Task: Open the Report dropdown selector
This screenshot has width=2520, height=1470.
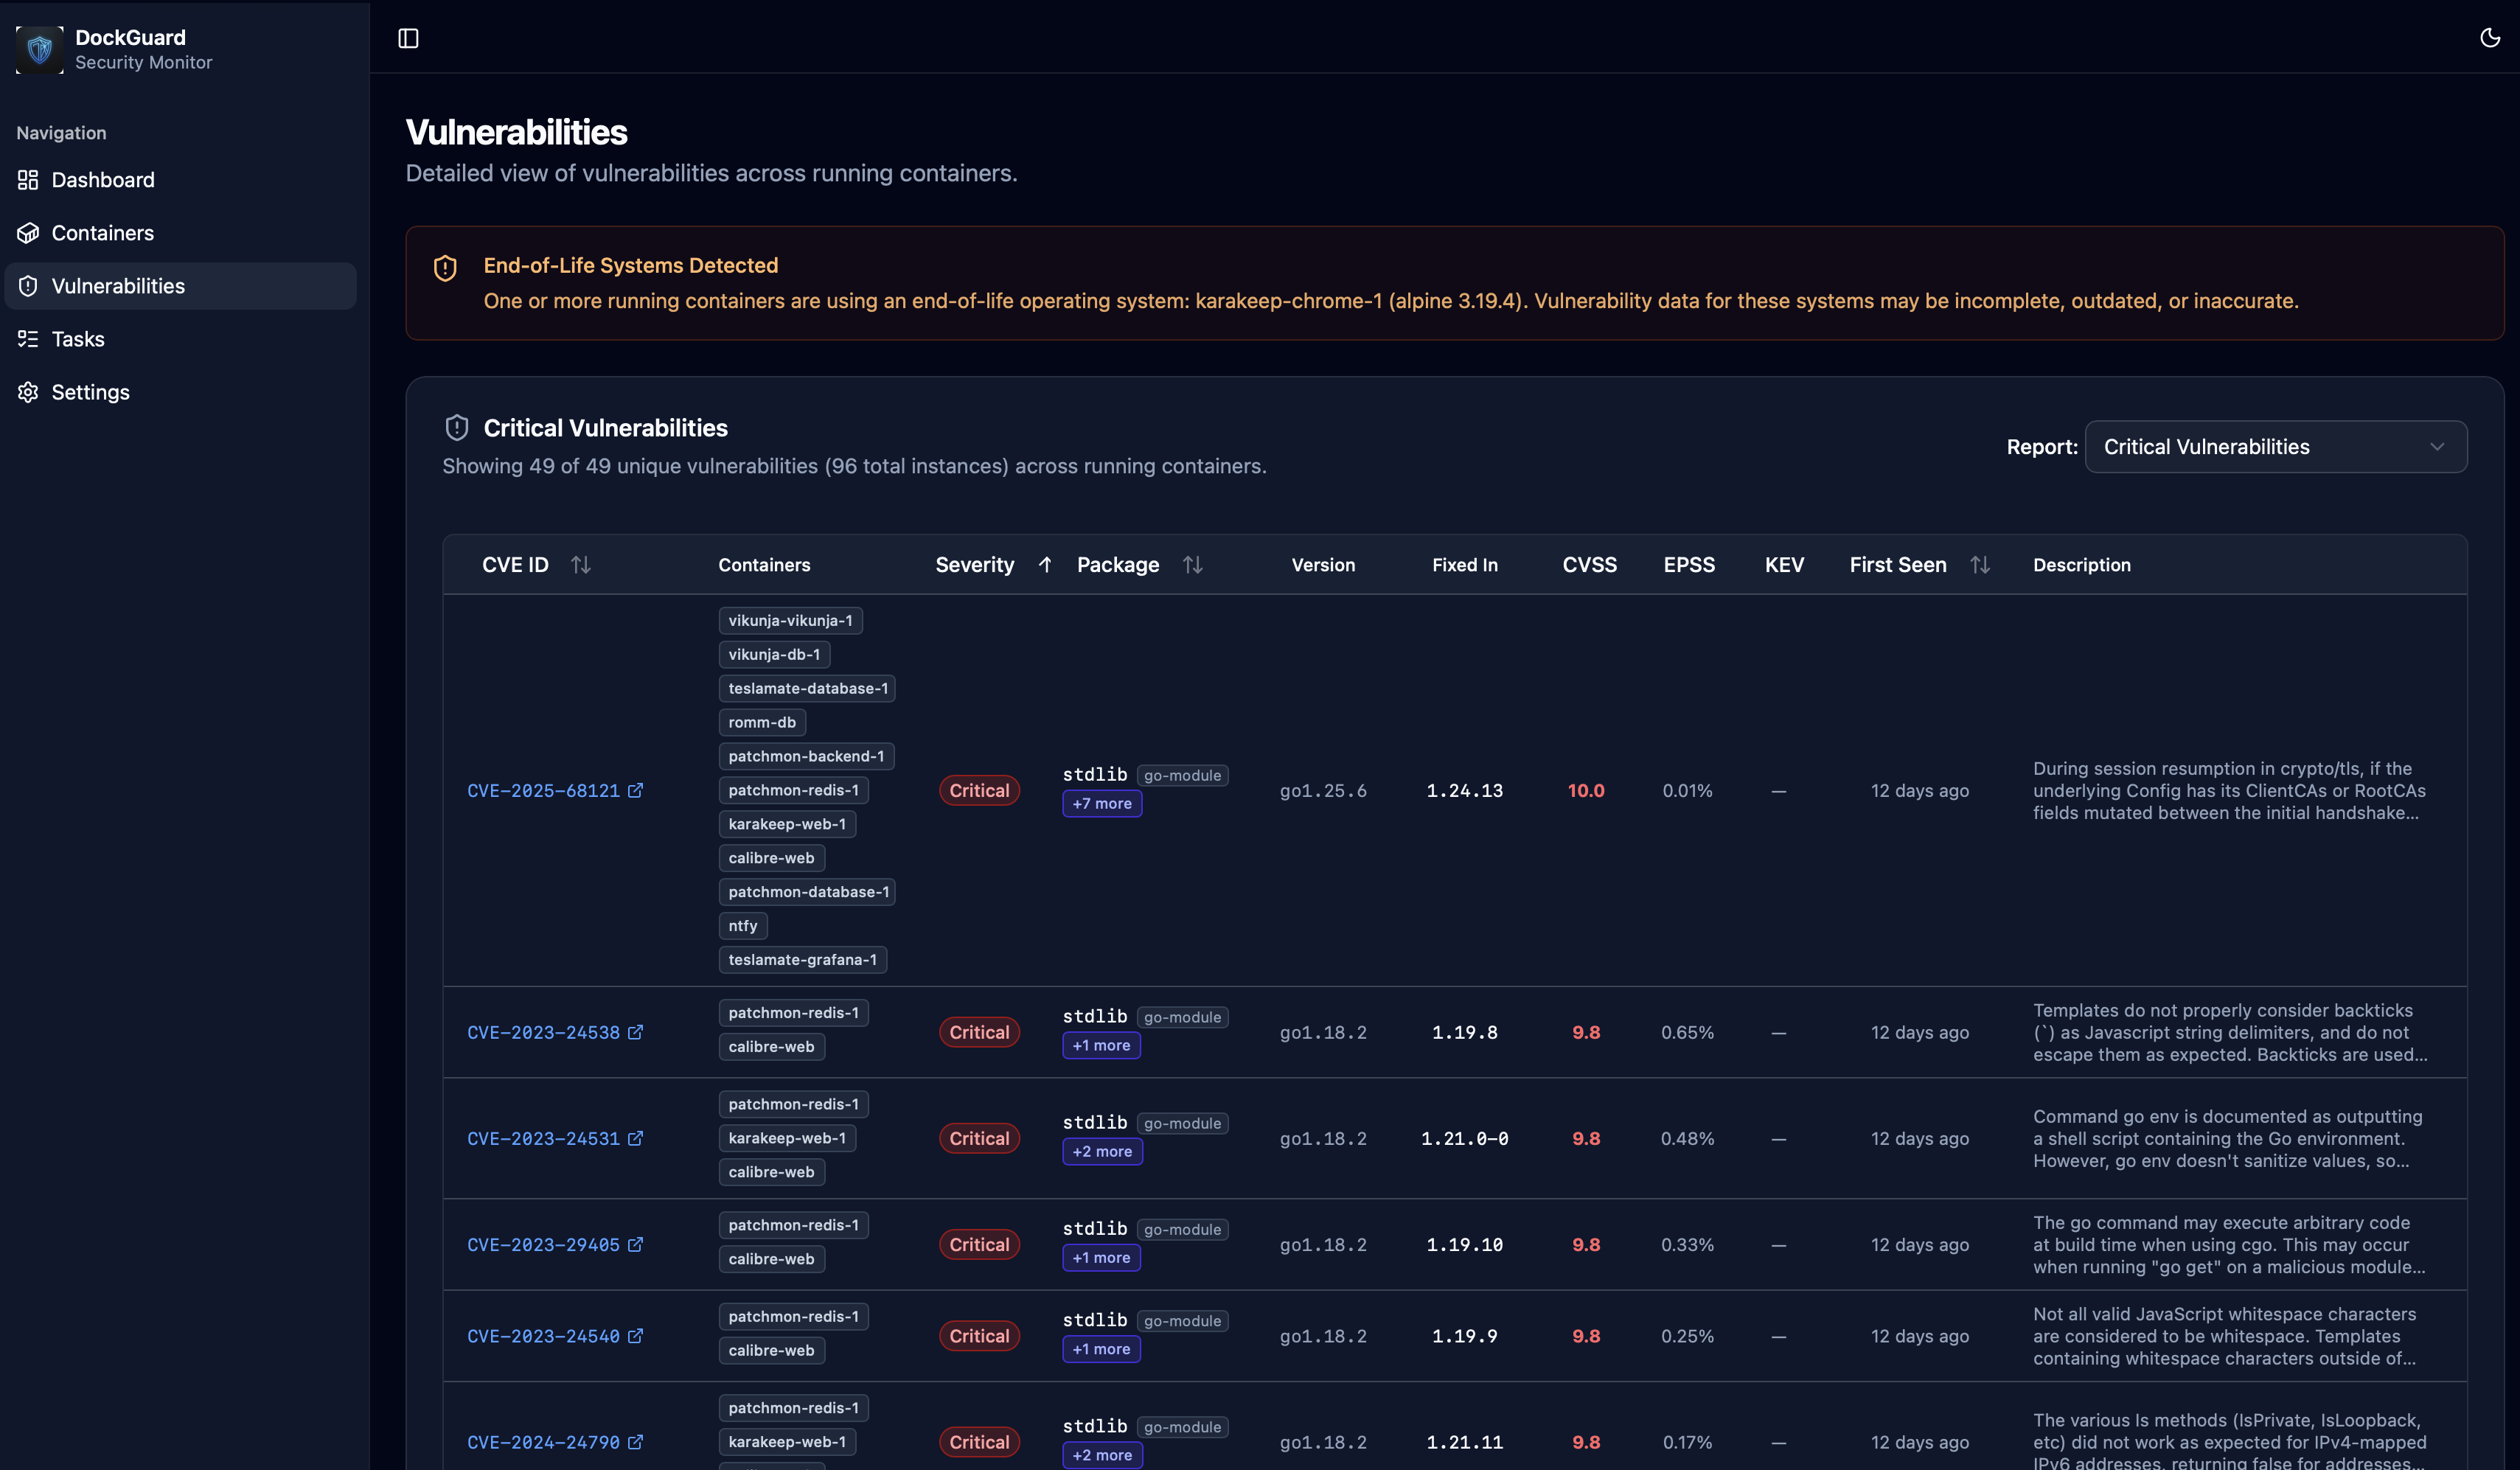Action: [x=2275, y=447]
